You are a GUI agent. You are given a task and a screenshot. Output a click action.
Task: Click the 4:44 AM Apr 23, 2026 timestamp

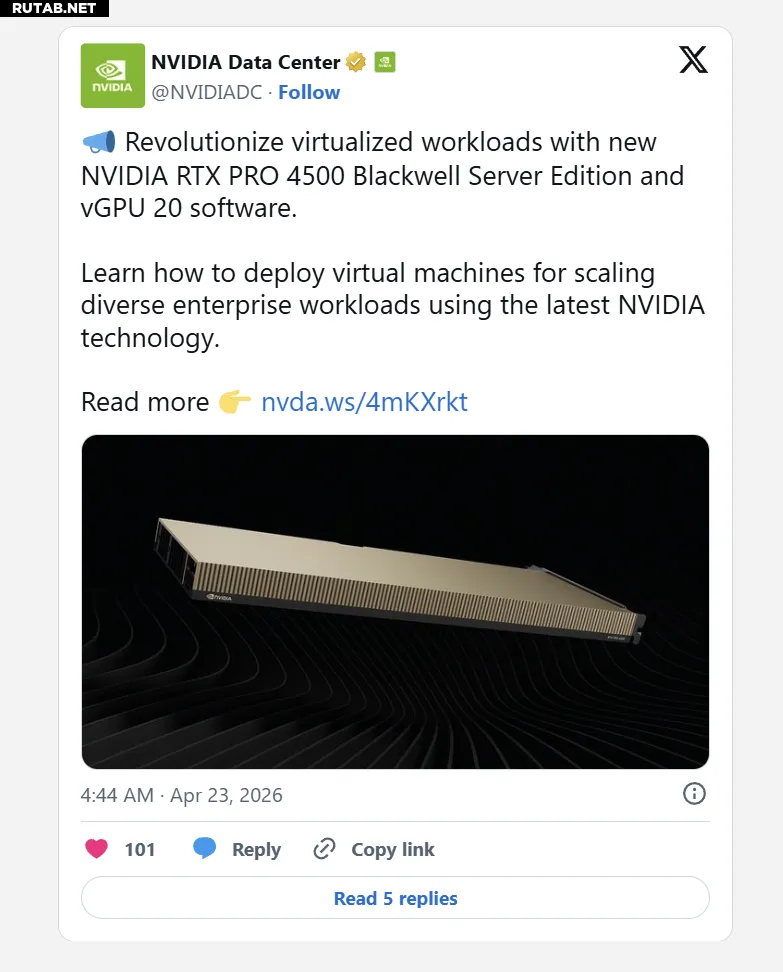tap(182, 795)
